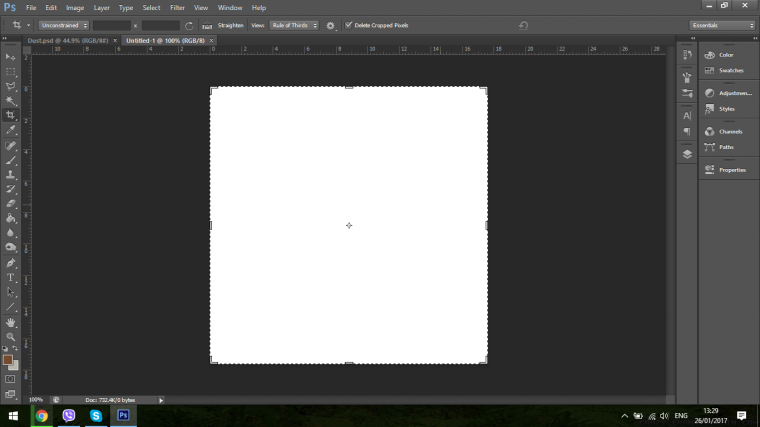Screen dimensions: 760x427
Task: Click the 100% zoom level field
Action: pos(36,400)
